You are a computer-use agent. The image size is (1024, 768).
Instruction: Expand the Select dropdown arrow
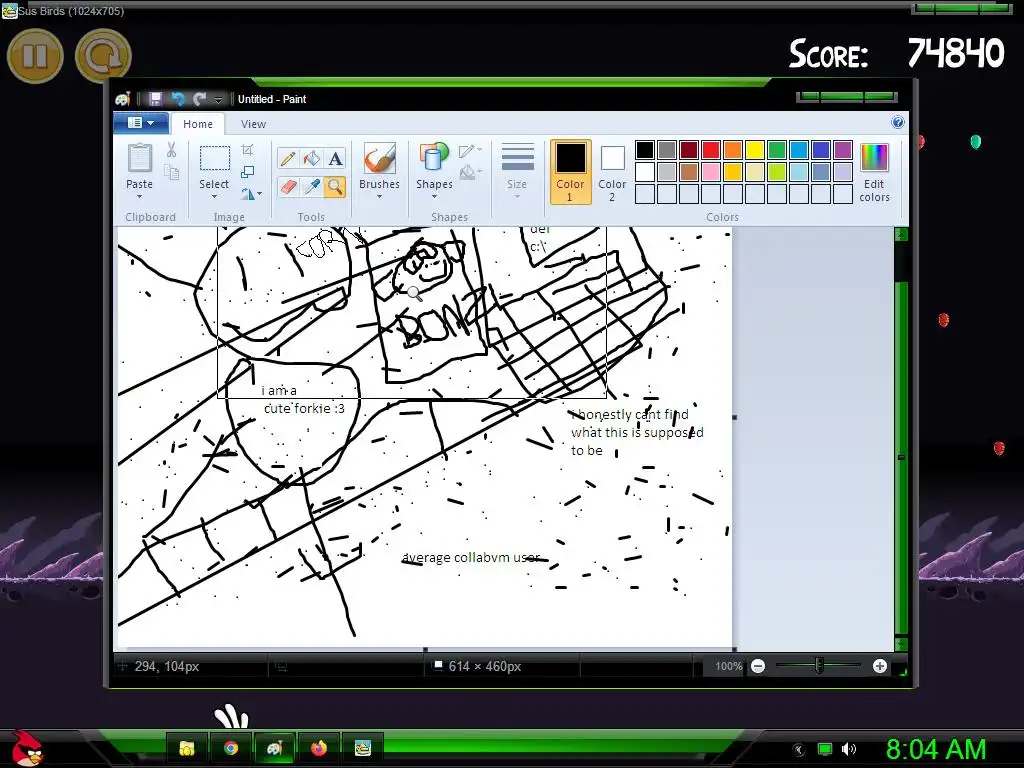(214, 197)
